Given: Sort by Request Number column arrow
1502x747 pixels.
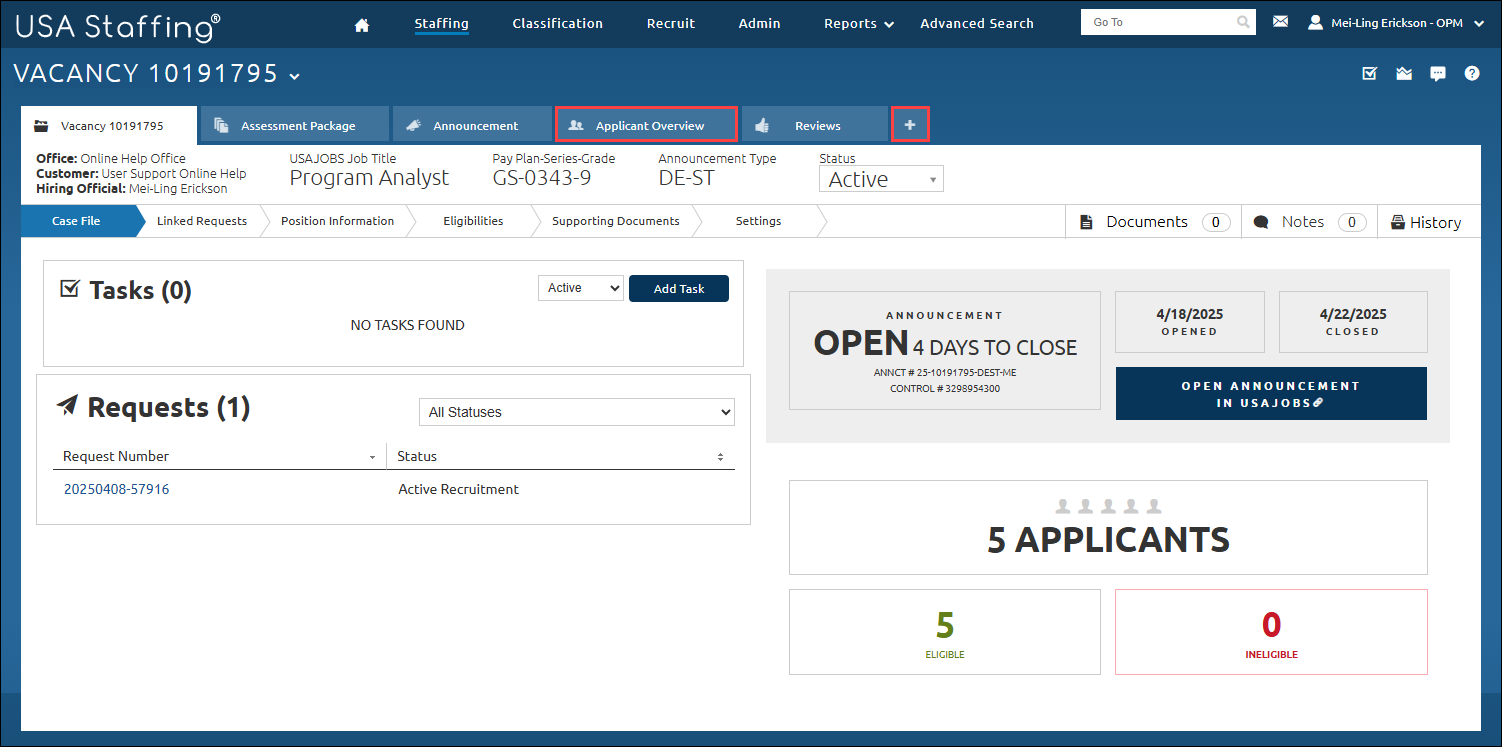Looking at the screenshot, I should (373, 457).
